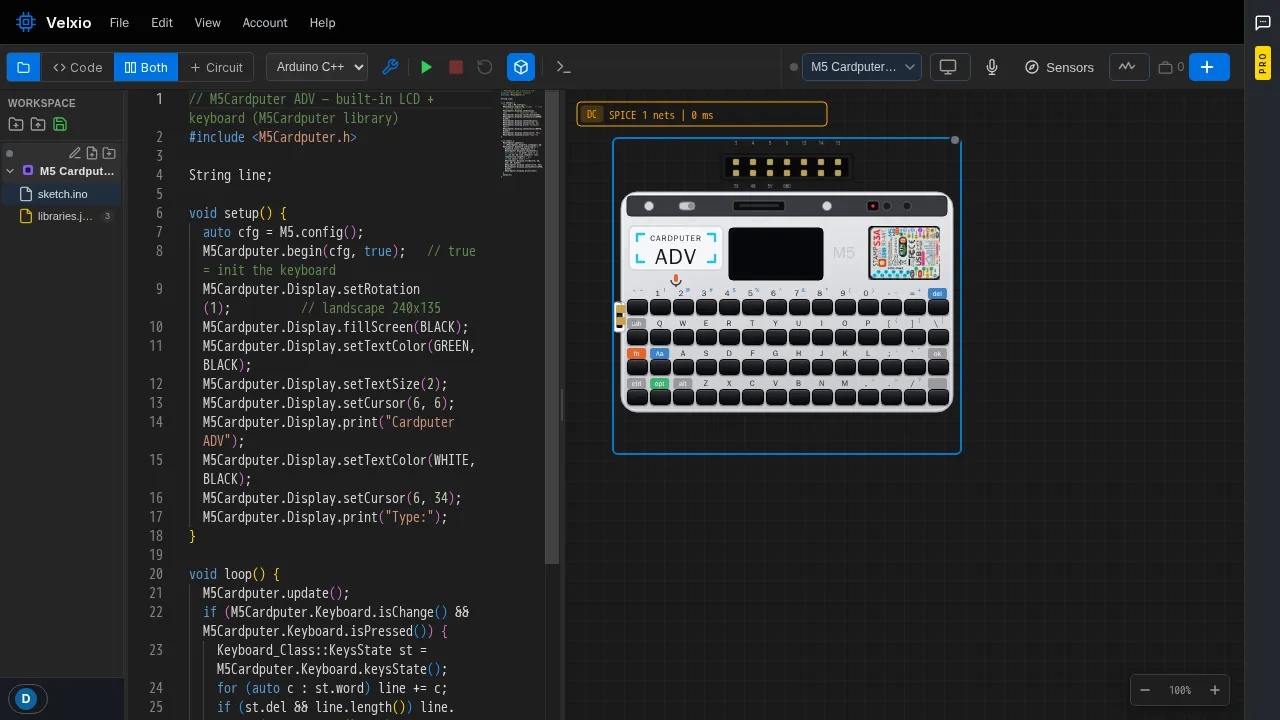
Task: Open the View menu
Action: (207, 22)
